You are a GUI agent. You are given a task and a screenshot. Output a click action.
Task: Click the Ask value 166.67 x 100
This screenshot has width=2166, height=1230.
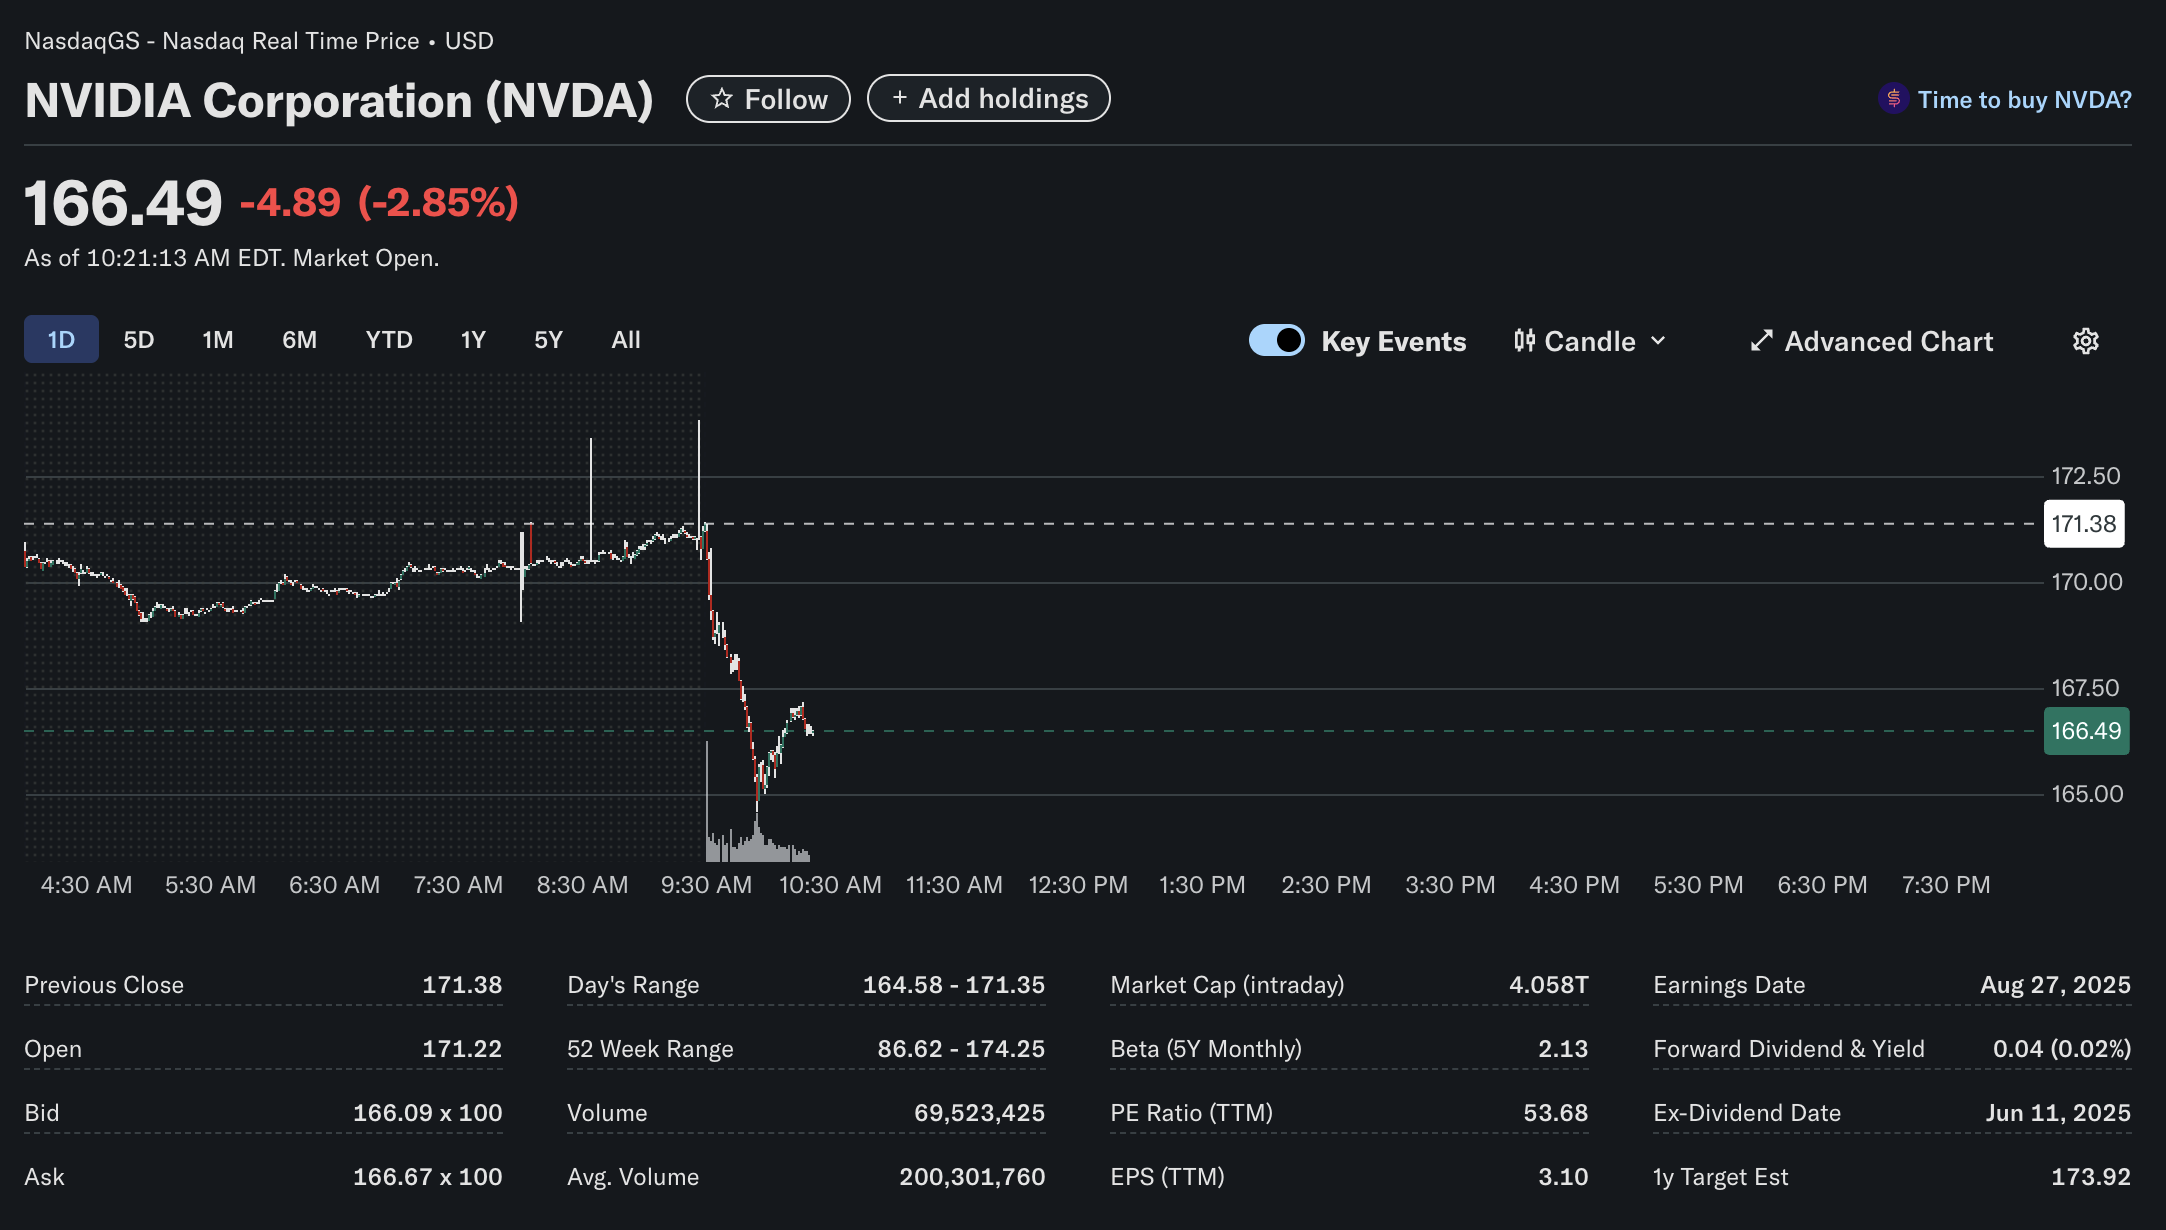(427, 1177)
